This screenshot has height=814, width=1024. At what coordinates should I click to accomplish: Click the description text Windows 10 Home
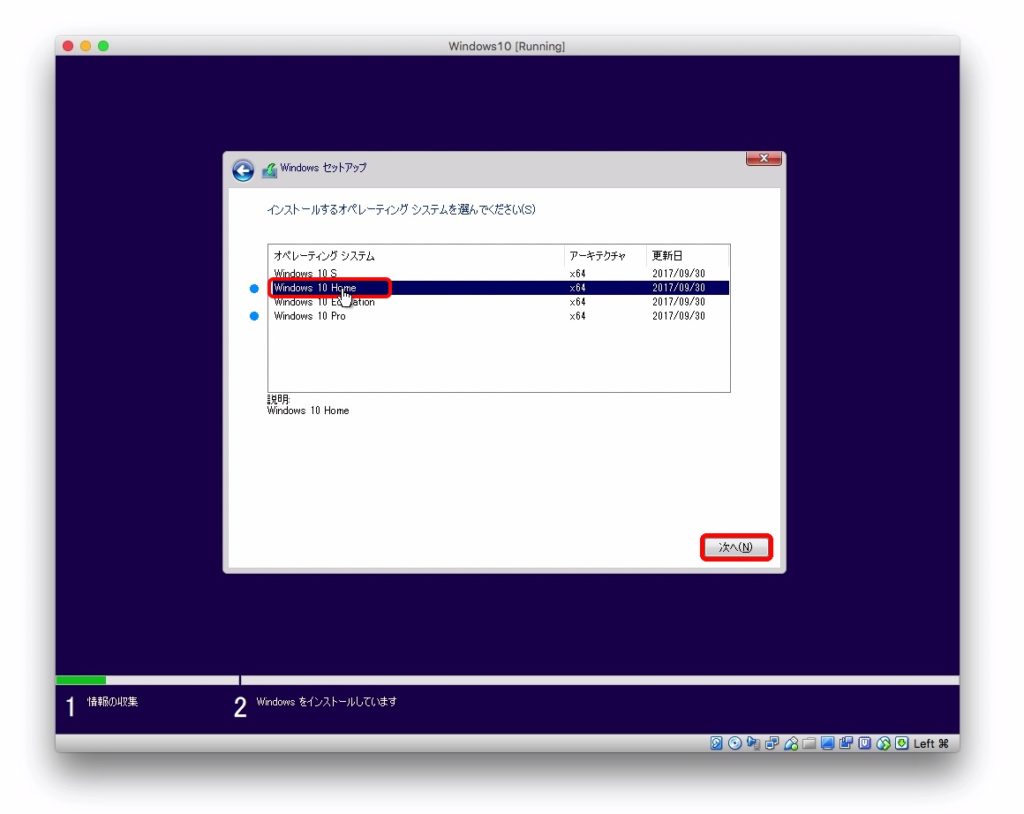[308, 410]
